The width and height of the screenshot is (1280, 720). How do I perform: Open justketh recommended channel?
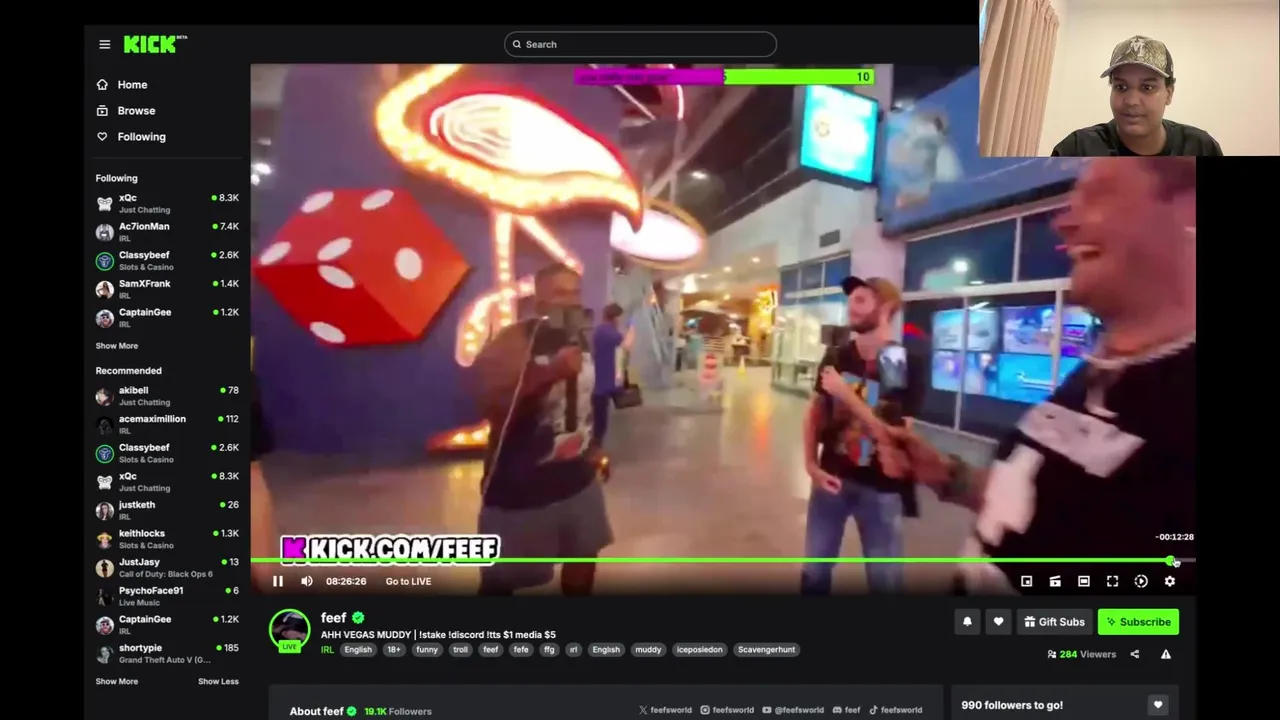(167, 510)
